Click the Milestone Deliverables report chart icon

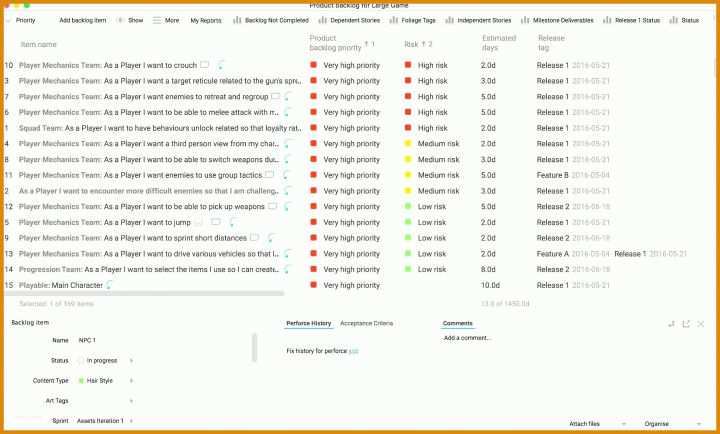525,20
